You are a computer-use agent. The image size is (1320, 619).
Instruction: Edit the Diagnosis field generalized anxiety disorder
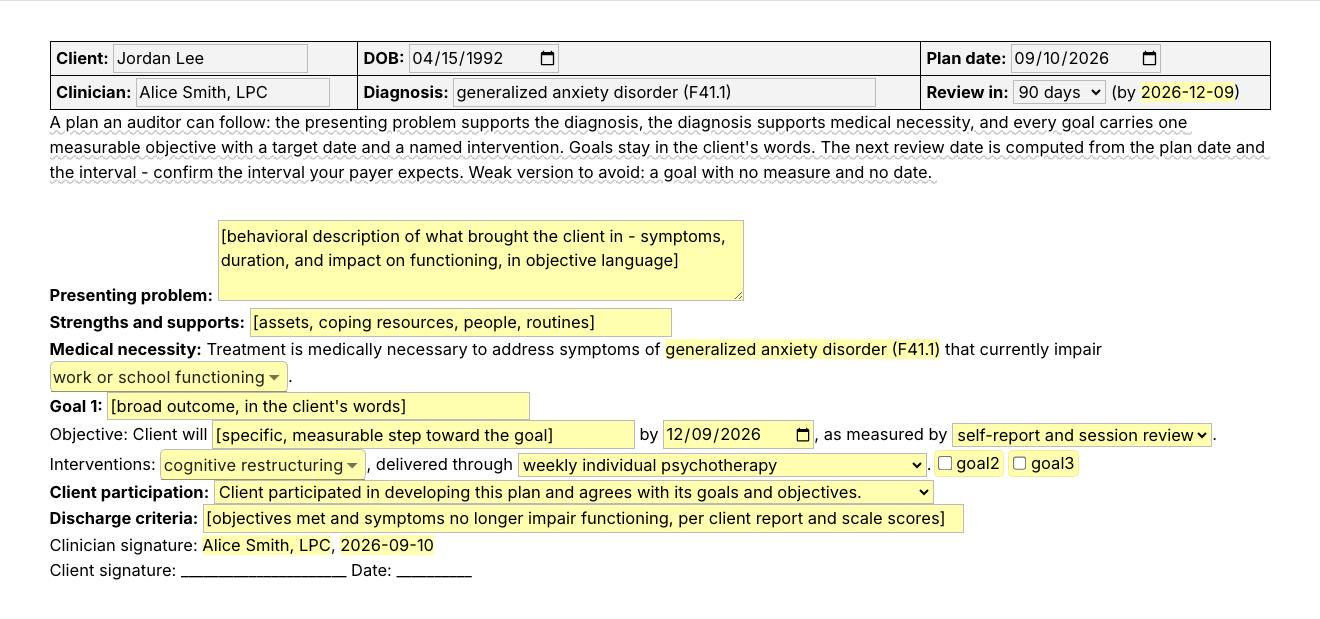click(x=664, y=92)
